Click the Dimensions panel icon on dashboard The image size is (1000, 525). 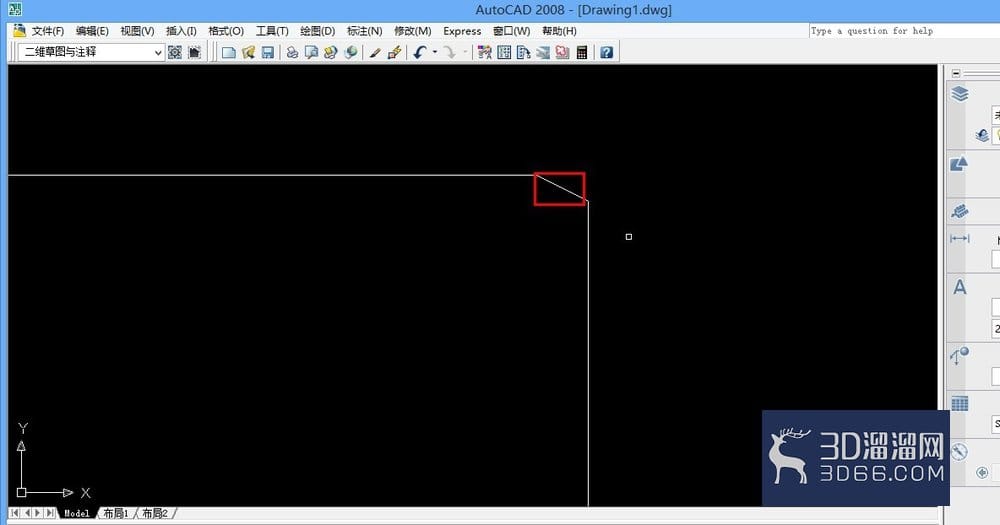coord(959,239)
